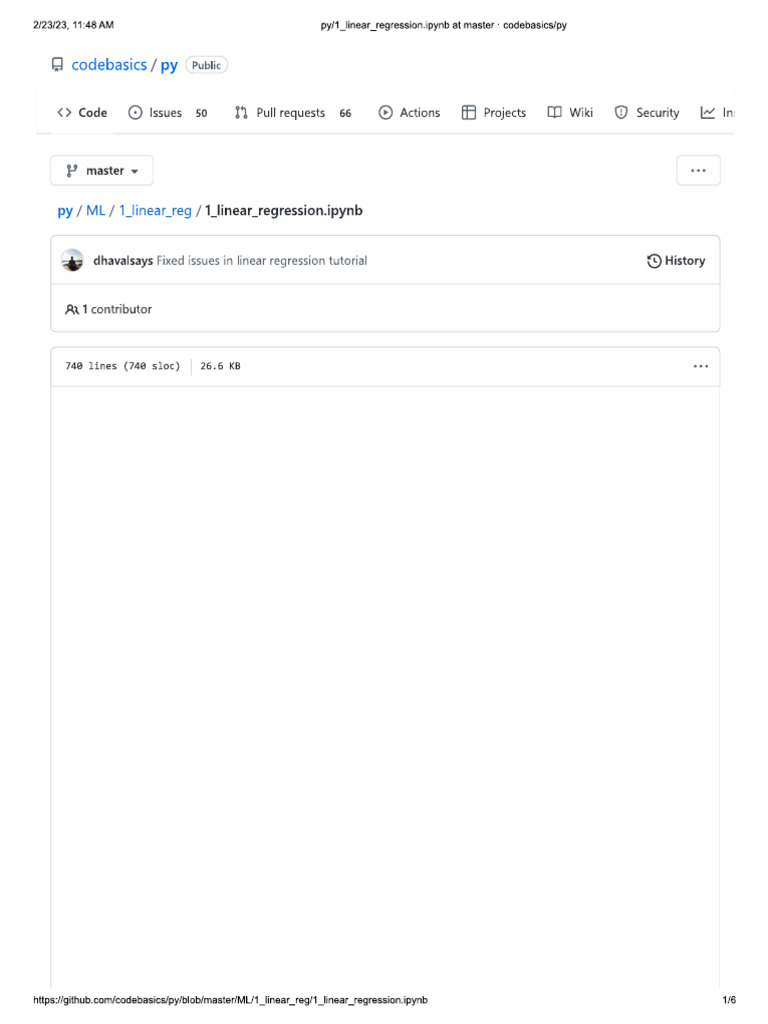The height and width of the screenshot is (1024, 768).
Task: Go to the 1_linear_reg folder breadcrumb
Action: point(155,211)
